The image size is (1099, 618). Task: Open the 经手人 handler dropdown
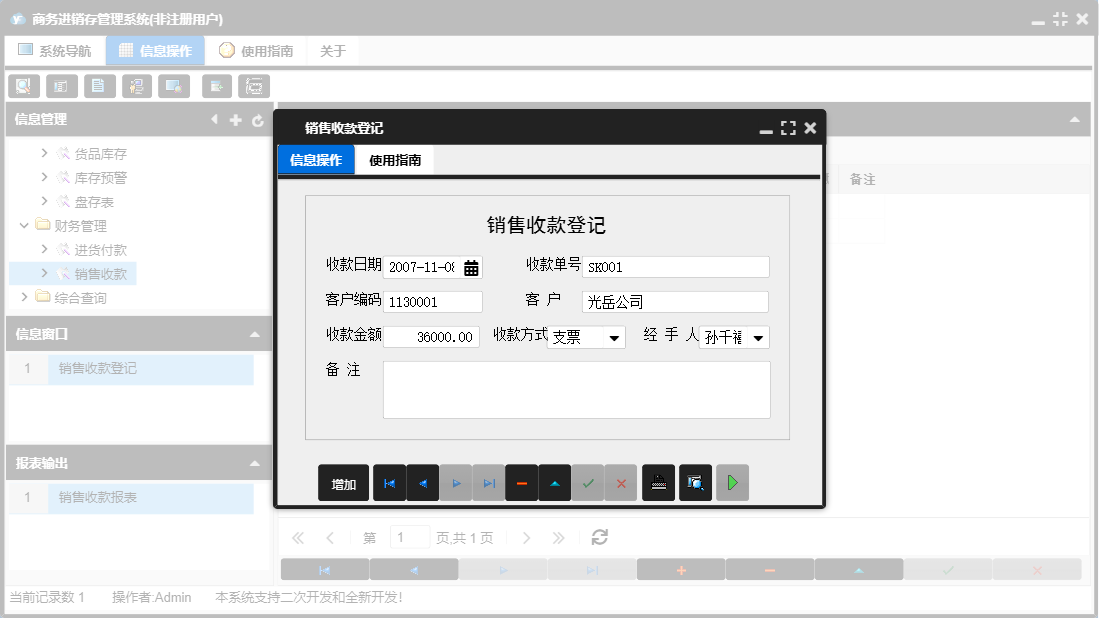(x=758, y=337)
